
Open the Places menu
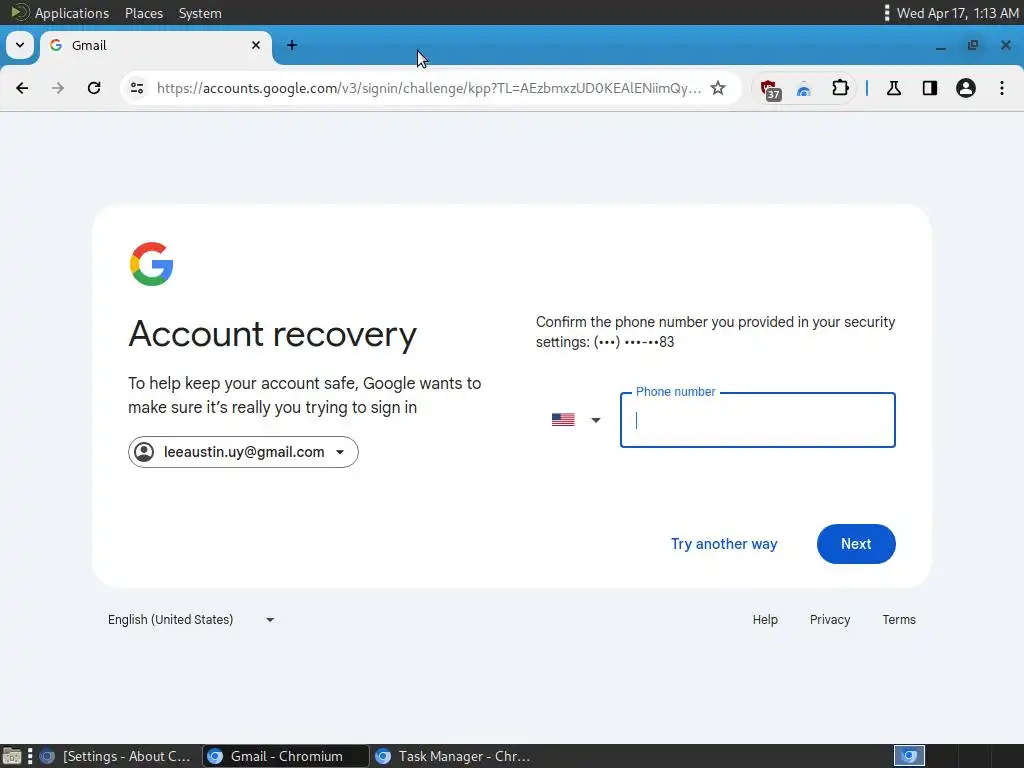[144, 12]
